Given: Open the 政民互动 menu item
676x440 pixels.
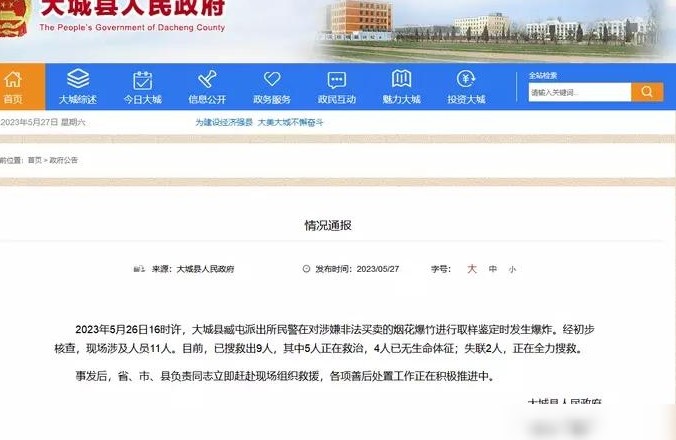Looking at the screenshot, I should (x=337, y=100).
